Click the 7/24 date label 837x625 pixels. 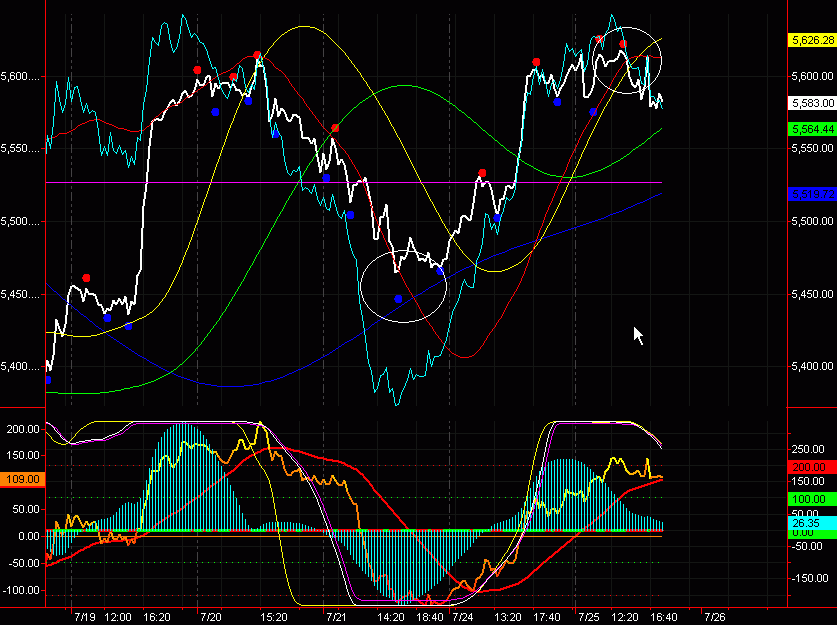(x=462, y=617)
